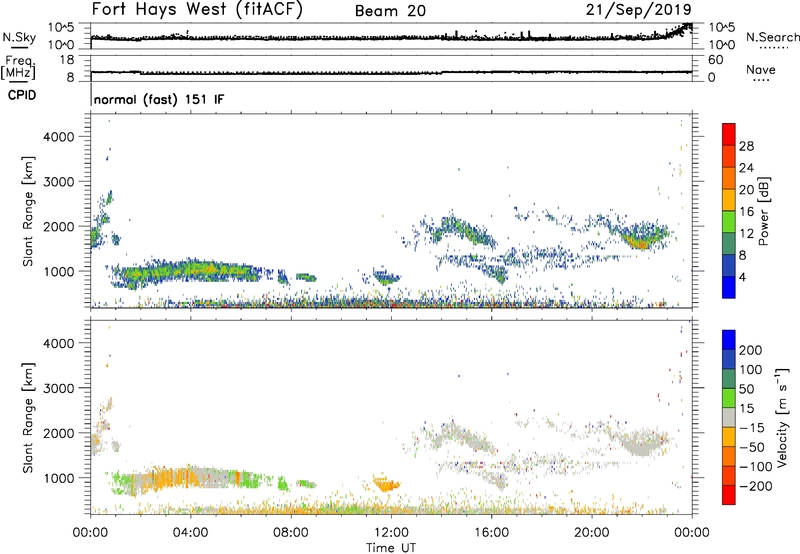
Task: Click the light green 12–16 dB power swatch
Action: [x=729, y=221]
